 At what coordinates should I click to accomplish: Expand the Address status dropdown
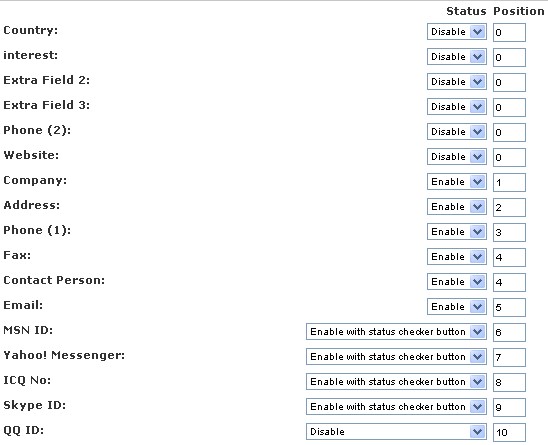tap(456, 207)
